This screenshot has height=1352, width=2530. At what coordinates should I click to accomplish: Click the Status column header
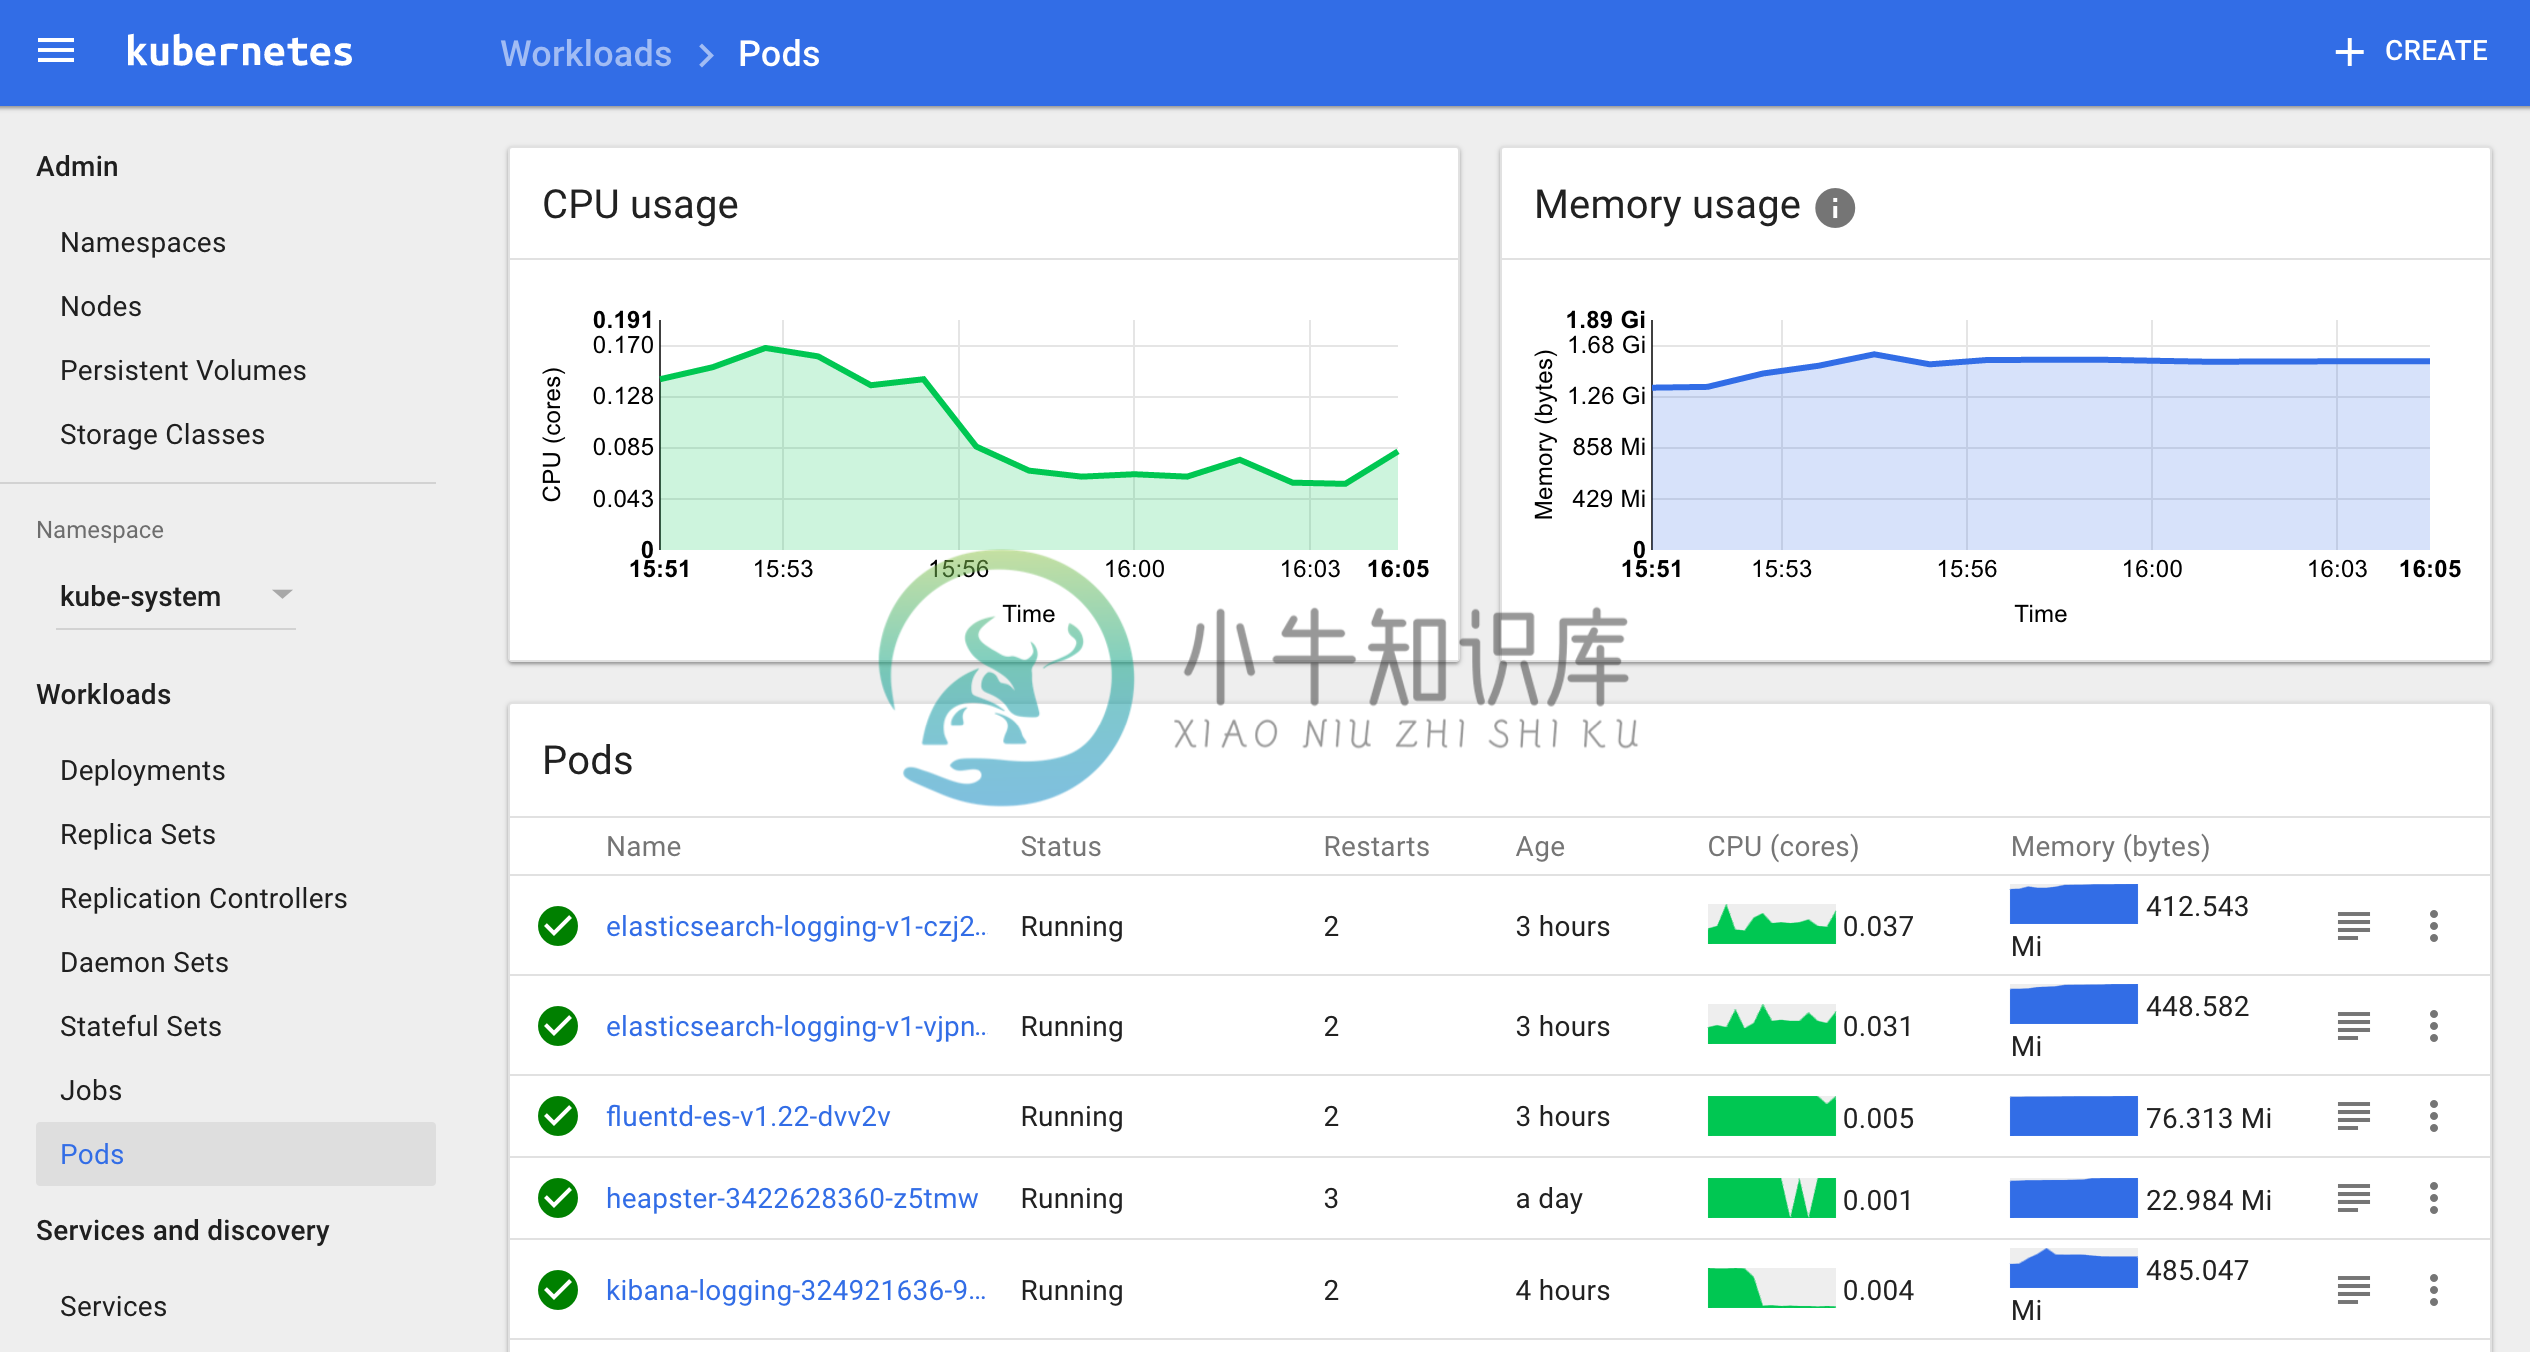pos(1060,846)
